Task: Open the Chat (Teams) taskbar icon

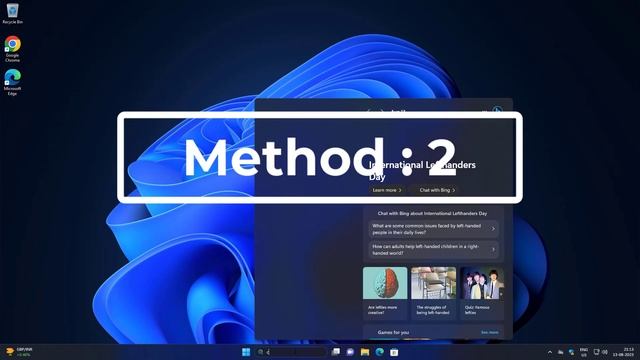Action: (x=350, y=352)
